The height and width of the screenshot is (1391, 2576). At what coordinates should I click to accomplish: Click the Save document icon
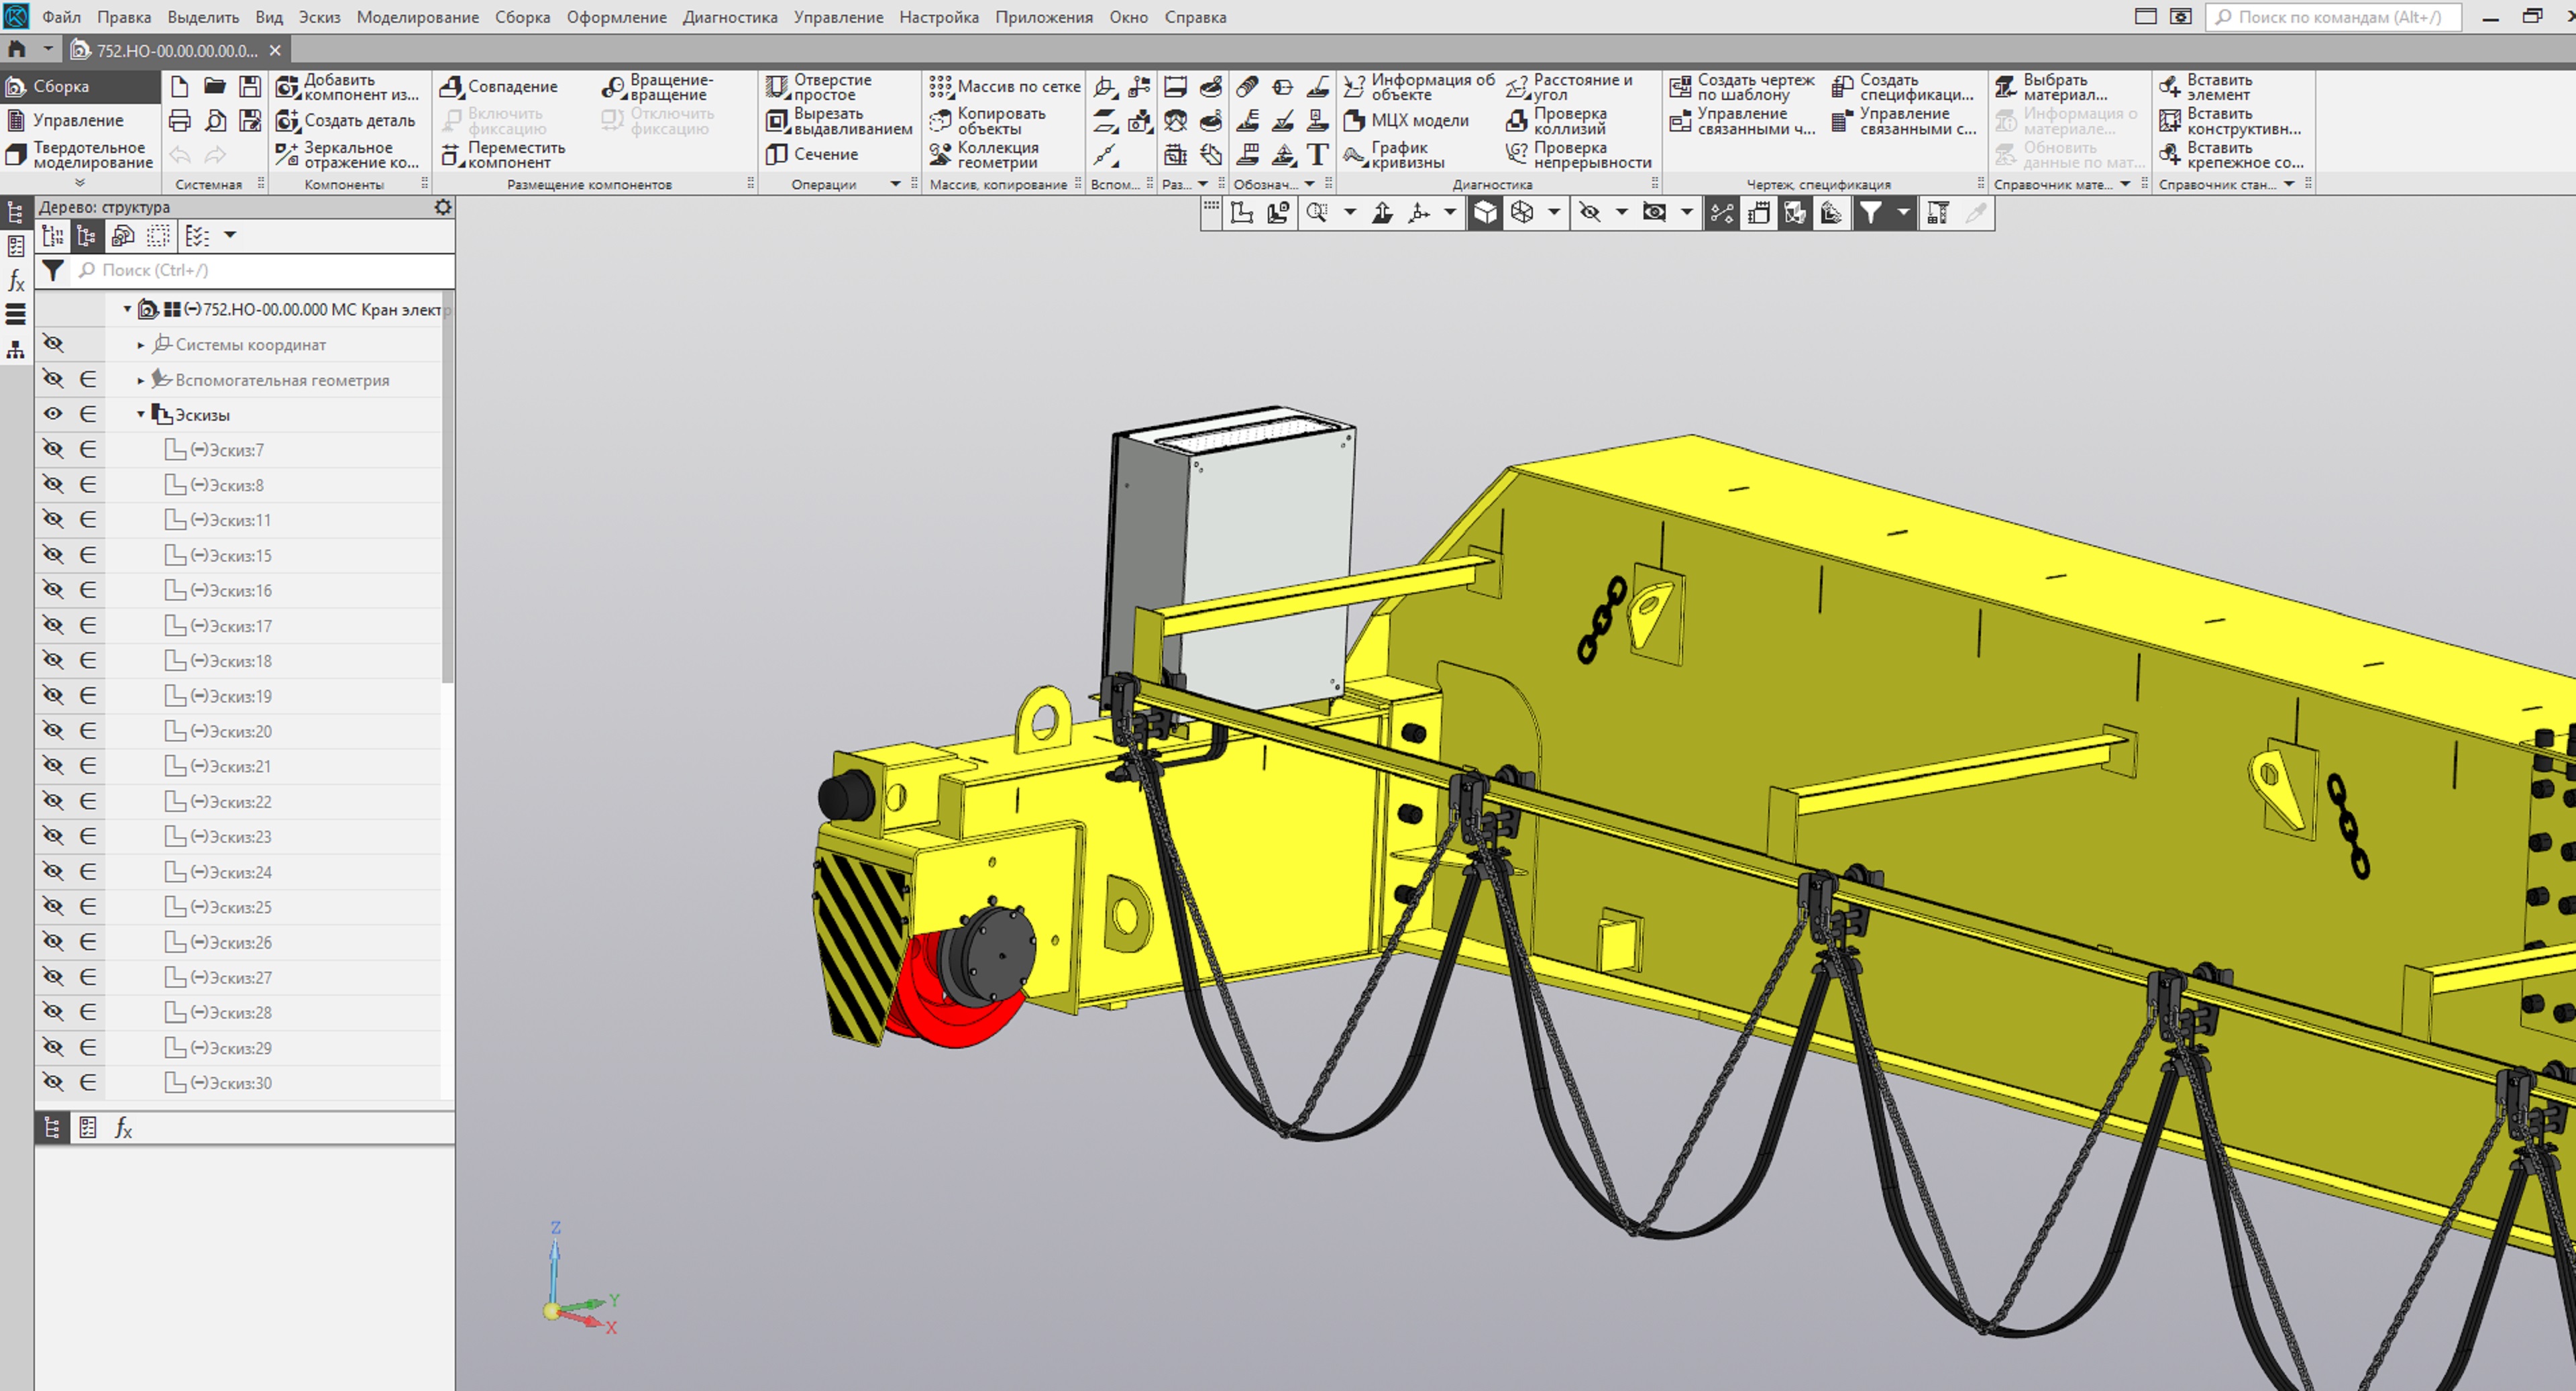[x=250, y=86]
